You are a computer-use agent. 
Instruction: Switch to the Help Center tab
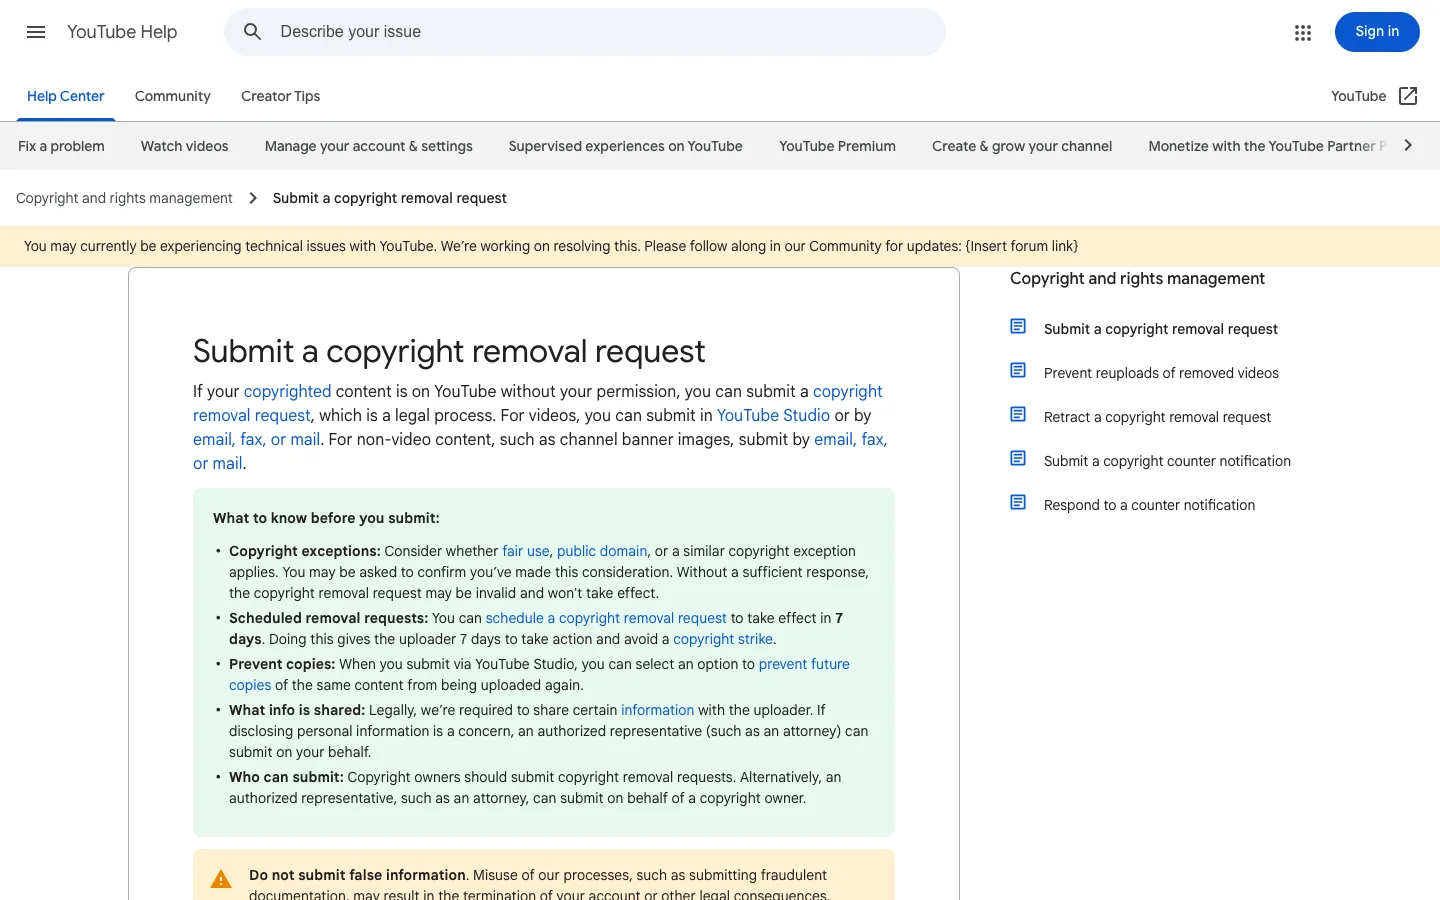[x=65, y=96]
